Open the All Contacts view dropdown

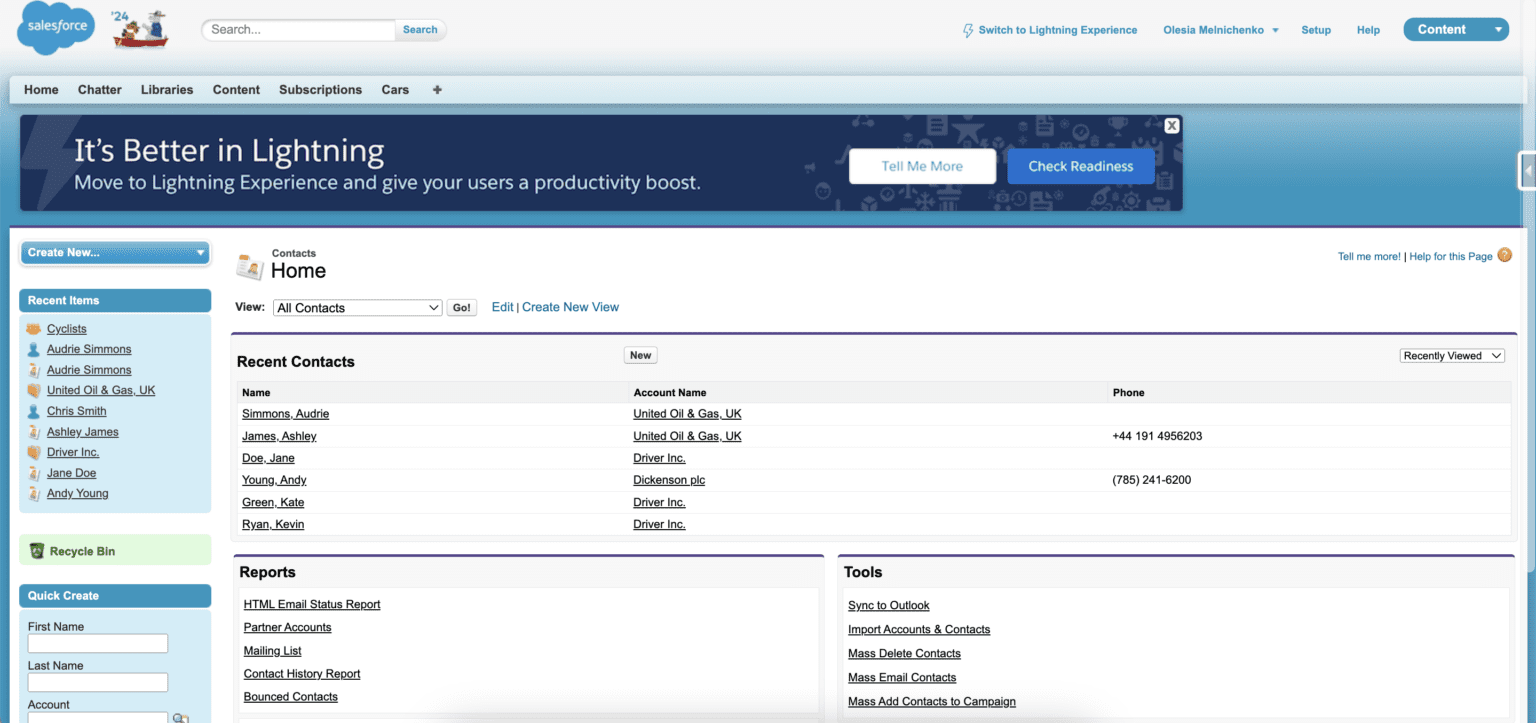(357, 307)
